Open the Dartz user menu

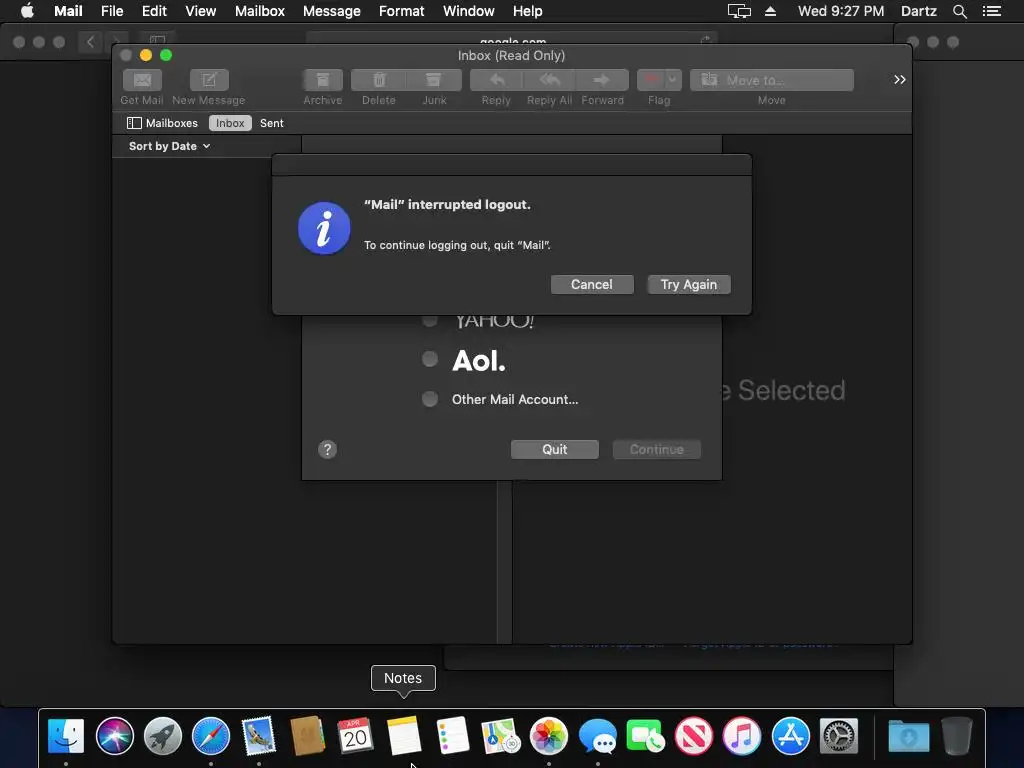919,11
